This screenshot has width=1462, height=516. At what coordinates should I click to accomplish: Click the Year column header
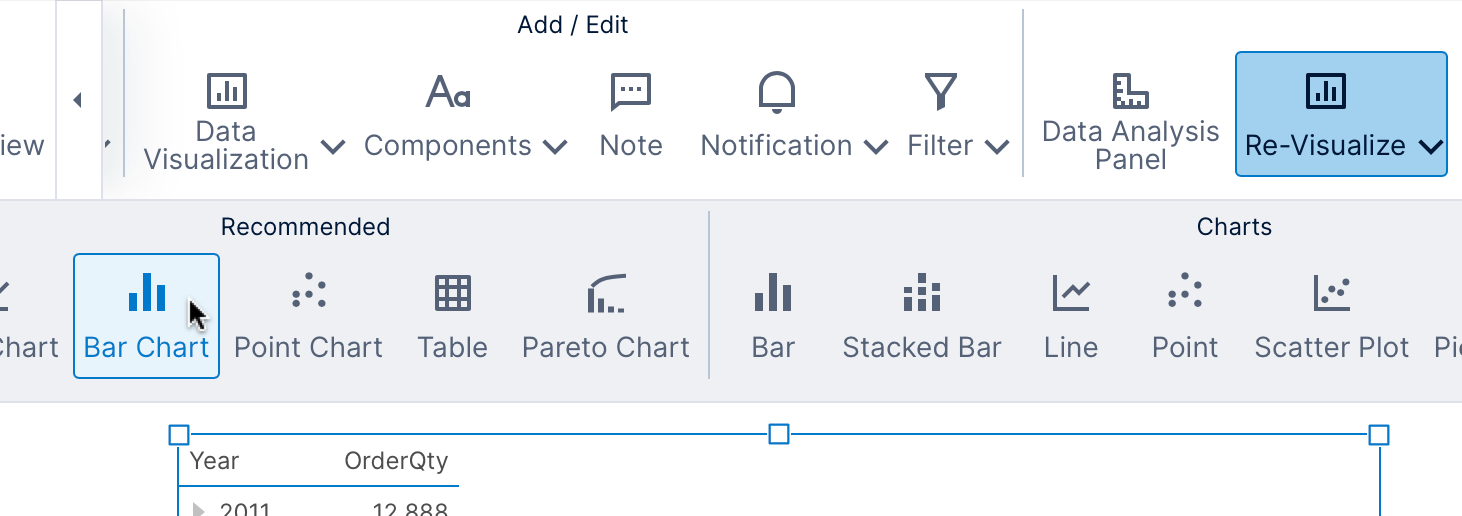215,461
